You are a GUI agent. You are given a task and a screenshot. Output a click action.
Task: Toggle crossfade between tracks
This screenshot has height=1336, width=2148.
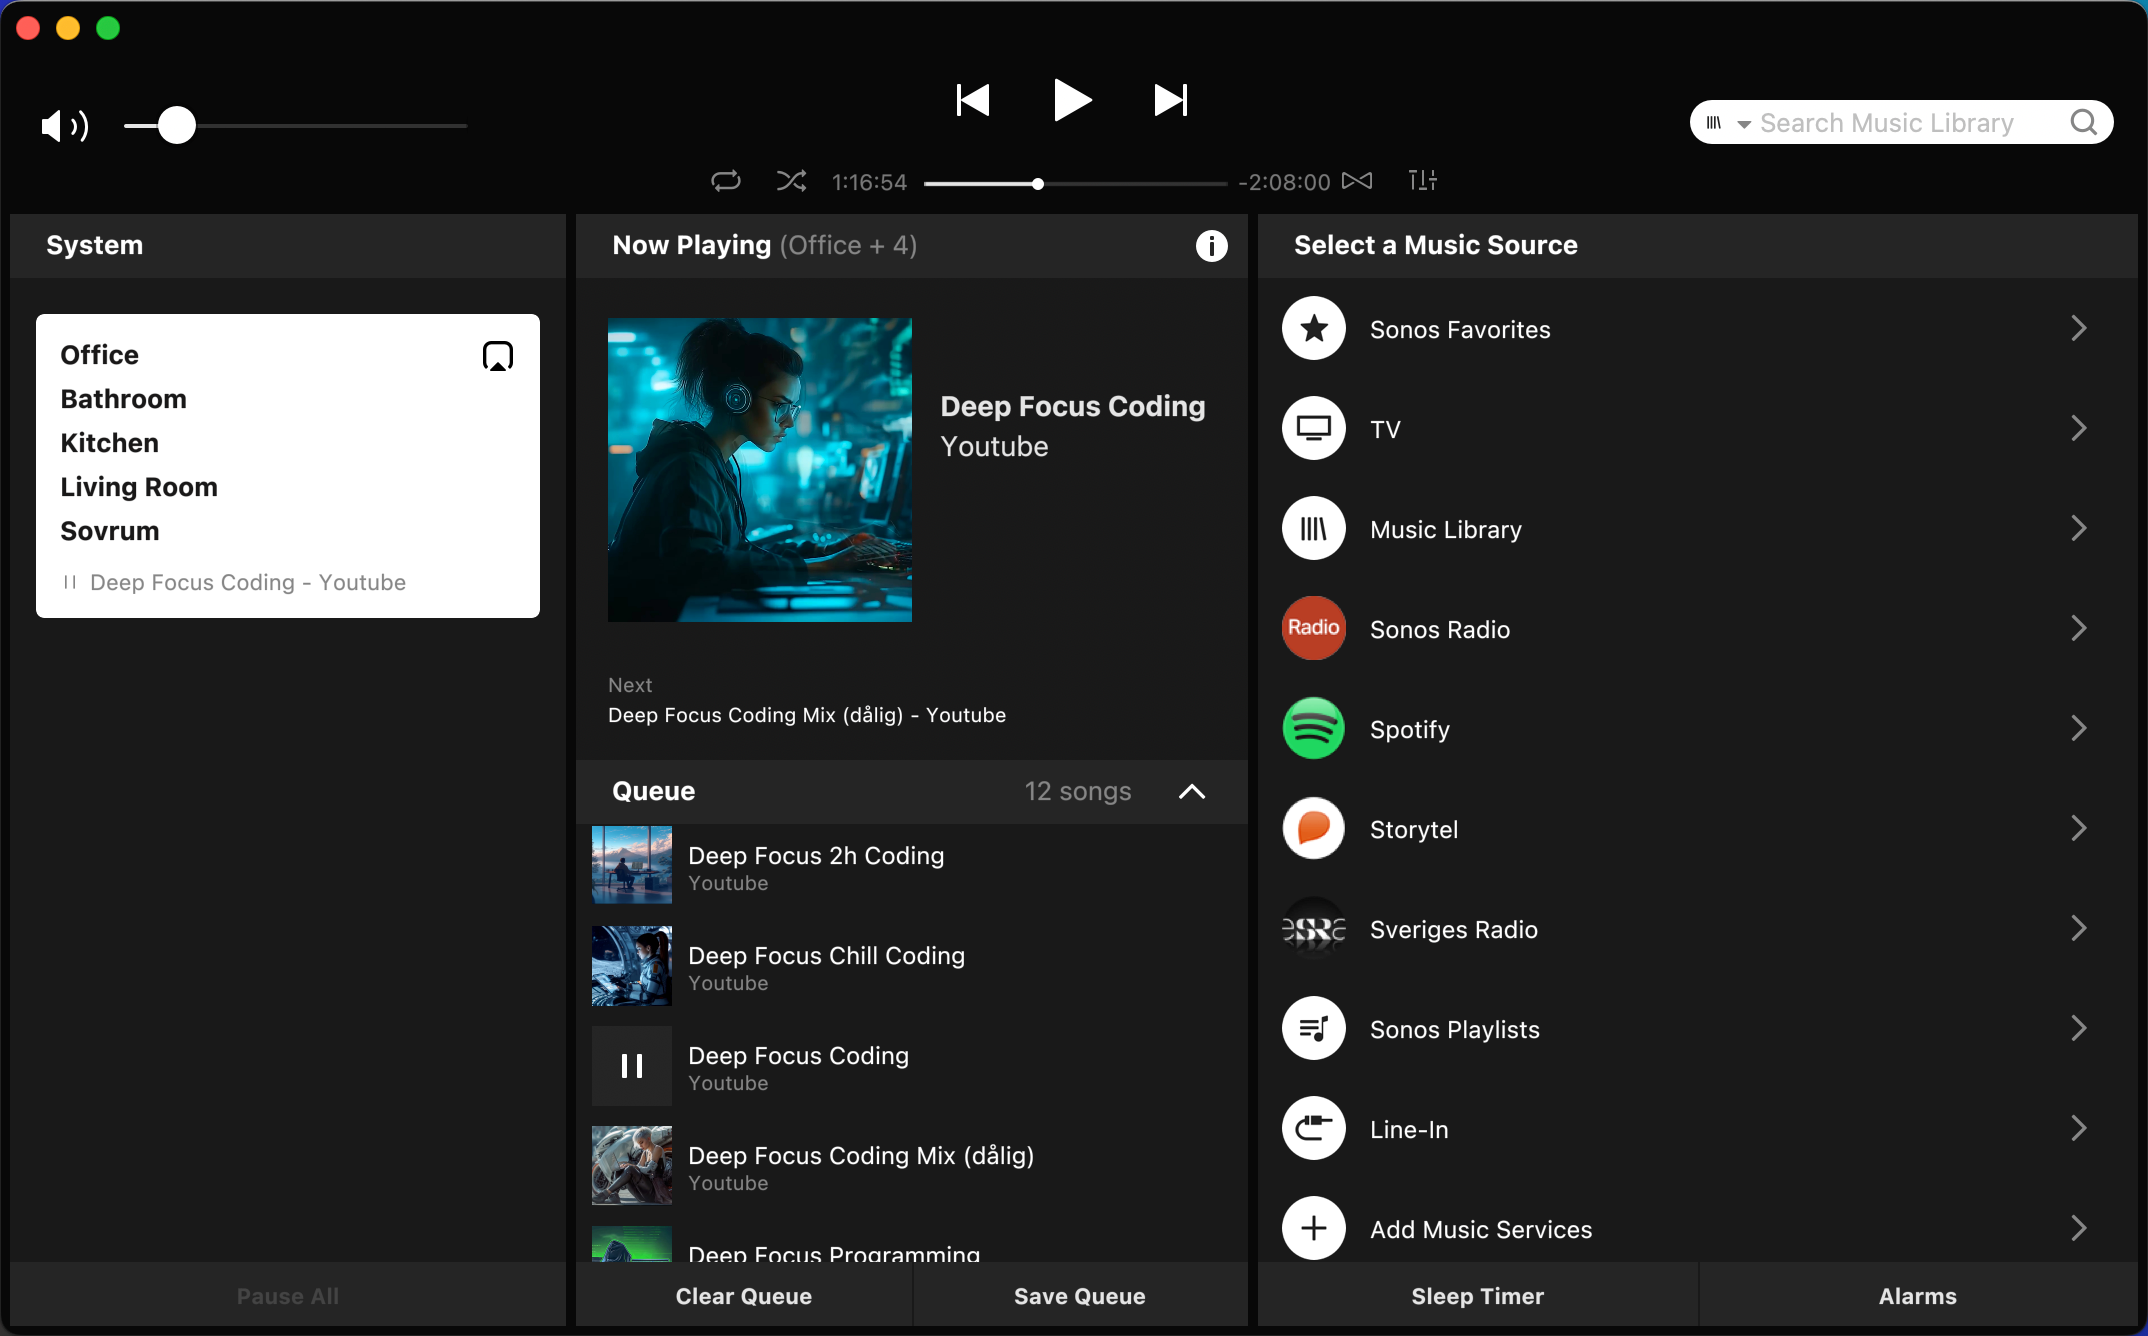tap(1357, 181)
